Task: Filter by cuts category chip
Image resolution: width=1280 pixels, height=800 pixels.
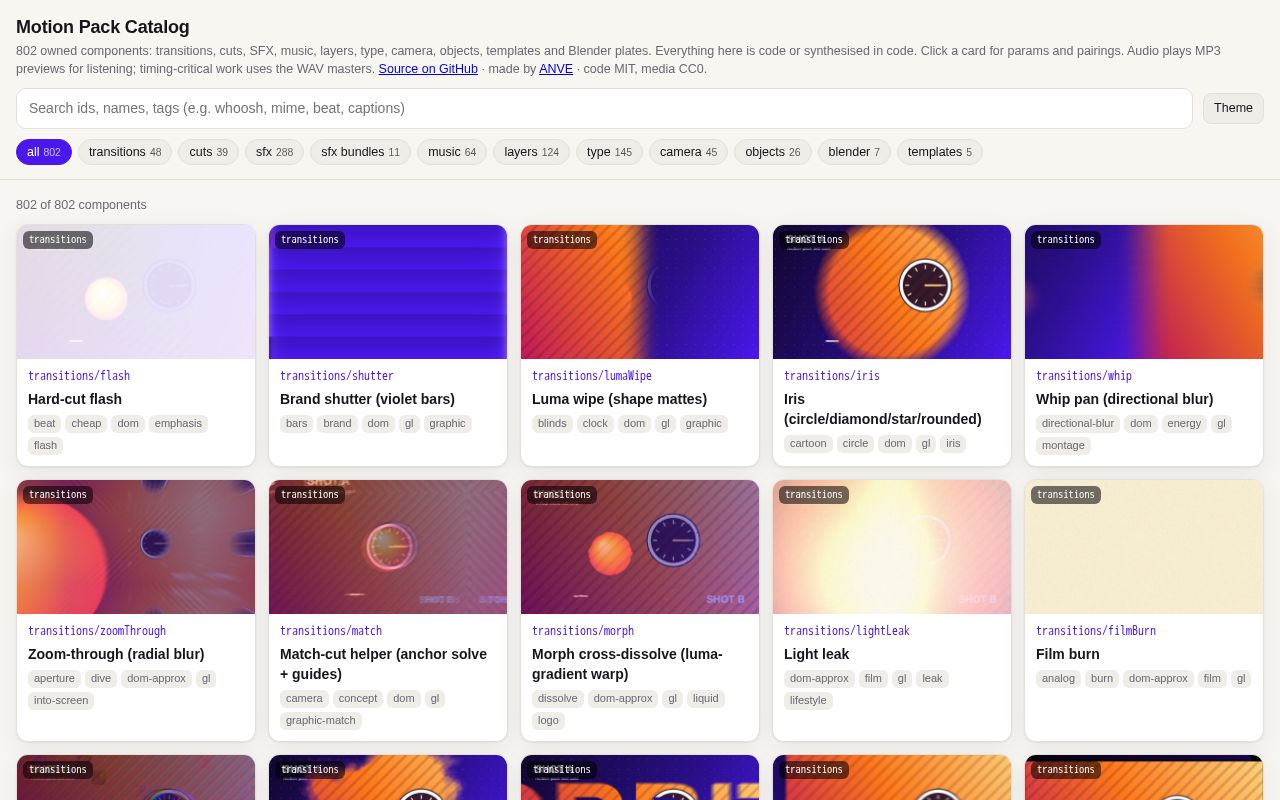Action: tap(208, 152)
